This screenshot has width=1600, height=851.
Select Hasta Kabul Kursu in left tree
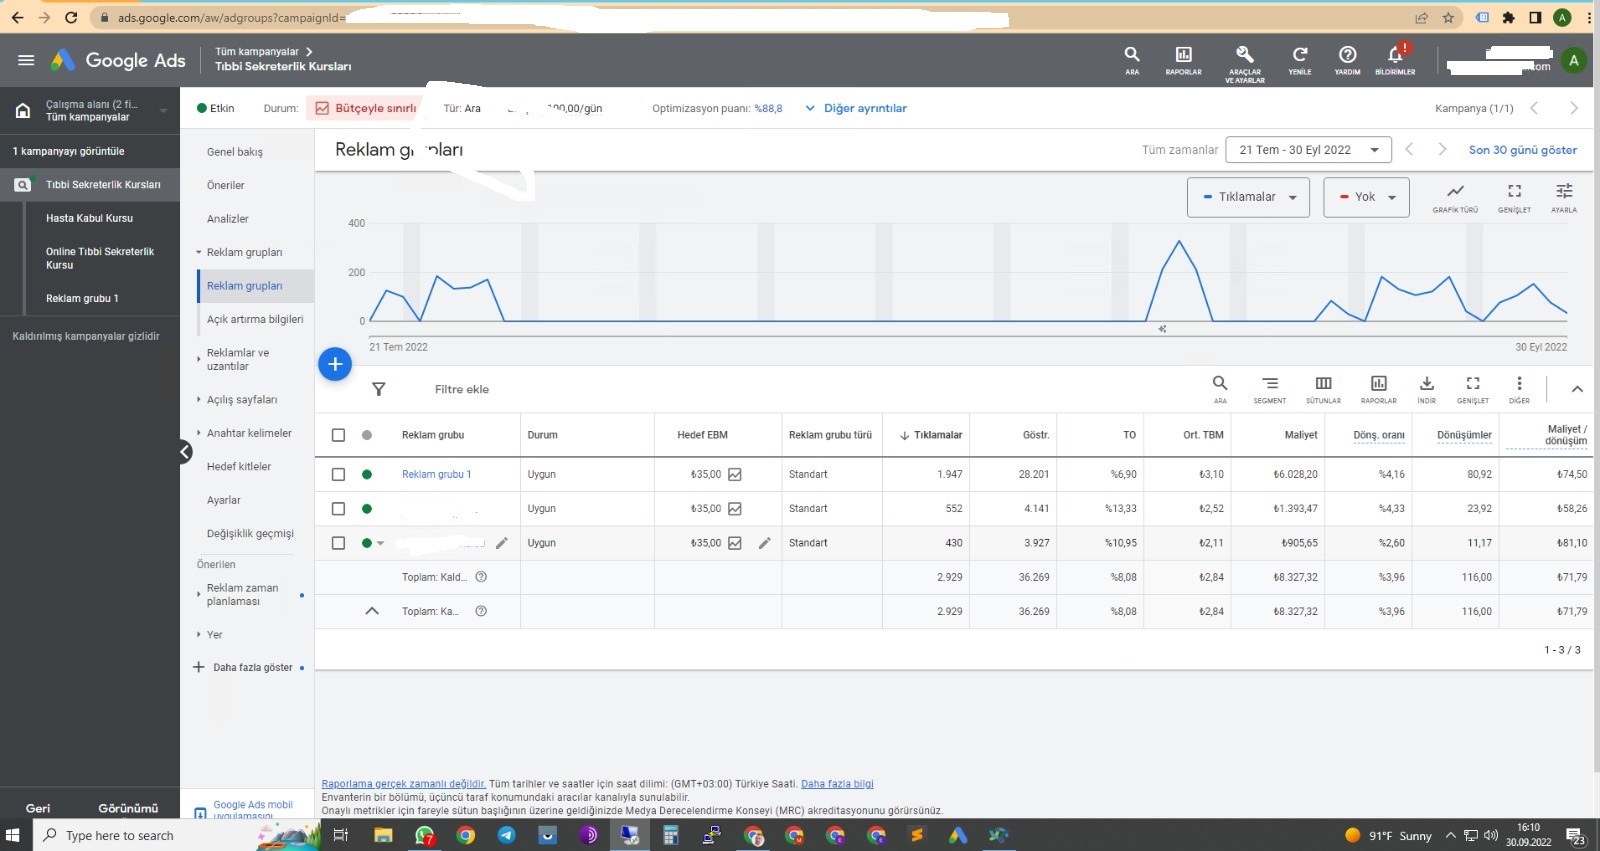point(89,218)
